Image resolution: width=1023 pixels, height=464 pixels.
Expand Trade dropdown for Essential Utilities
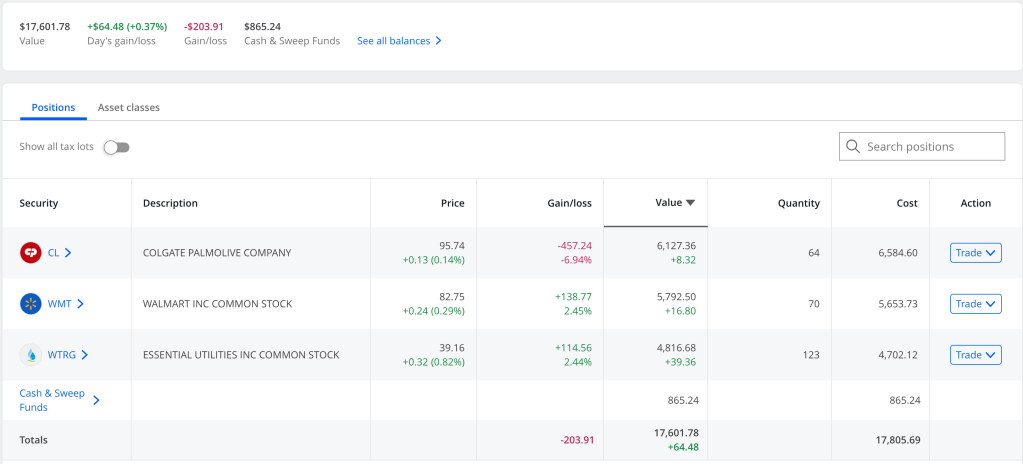975,354
